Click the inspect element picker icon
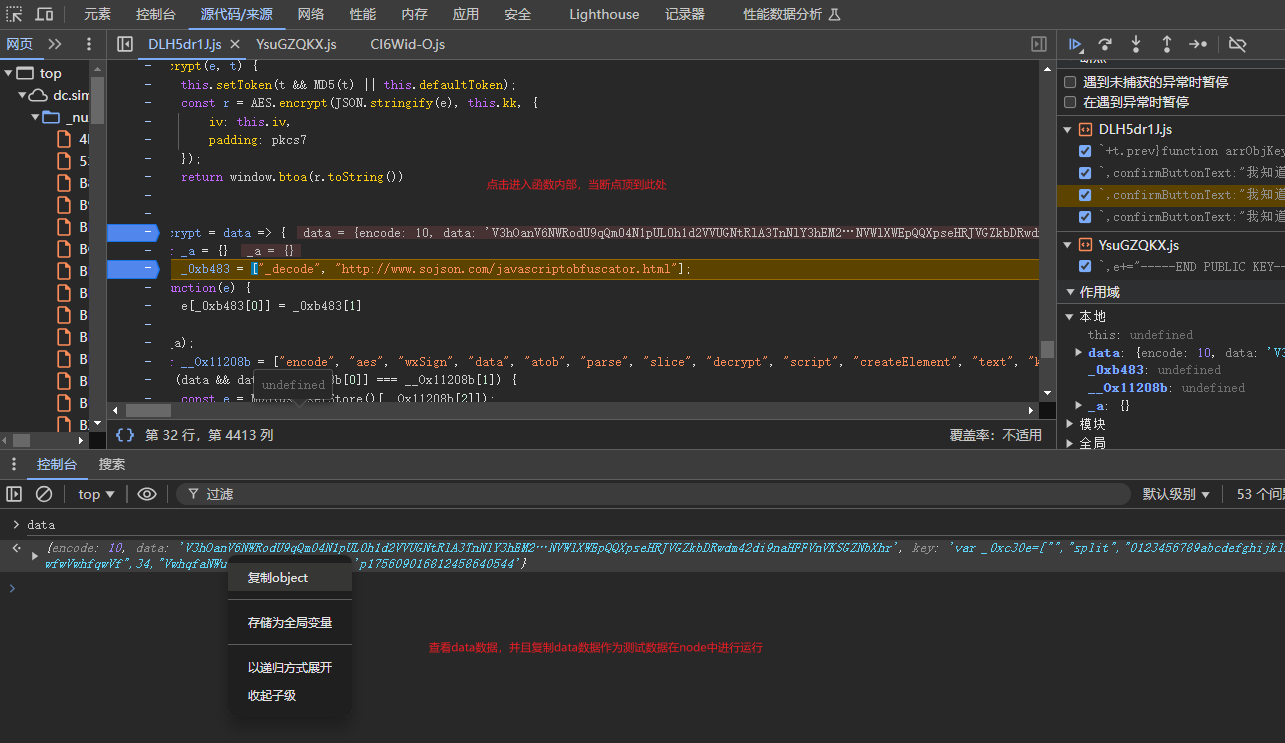 pos(15,14)
